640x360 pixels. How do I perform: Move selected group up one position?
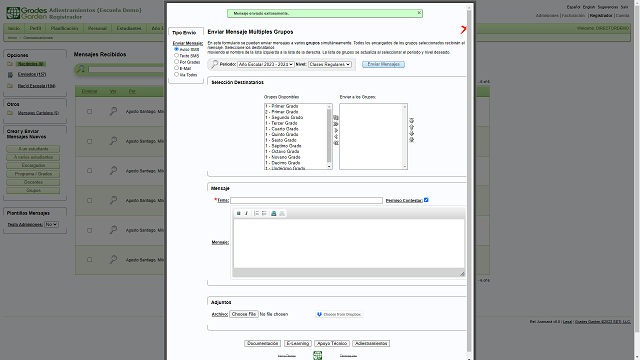click(x=411, y=127)
